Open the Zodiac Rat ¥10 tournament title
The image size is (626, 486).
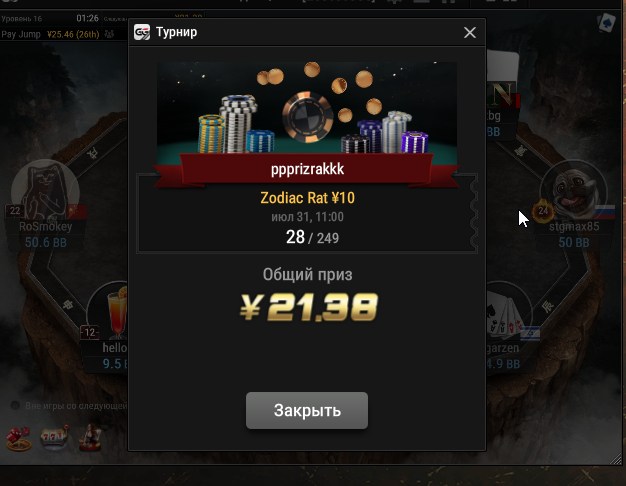click(307, 198)
